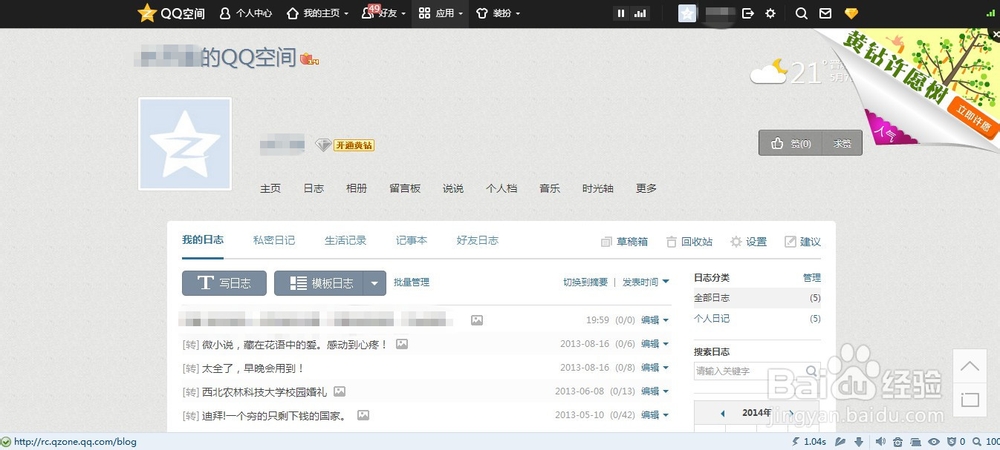1000x450 pixels.
Task: Click the 求赞 button
Action: point(842,143)
